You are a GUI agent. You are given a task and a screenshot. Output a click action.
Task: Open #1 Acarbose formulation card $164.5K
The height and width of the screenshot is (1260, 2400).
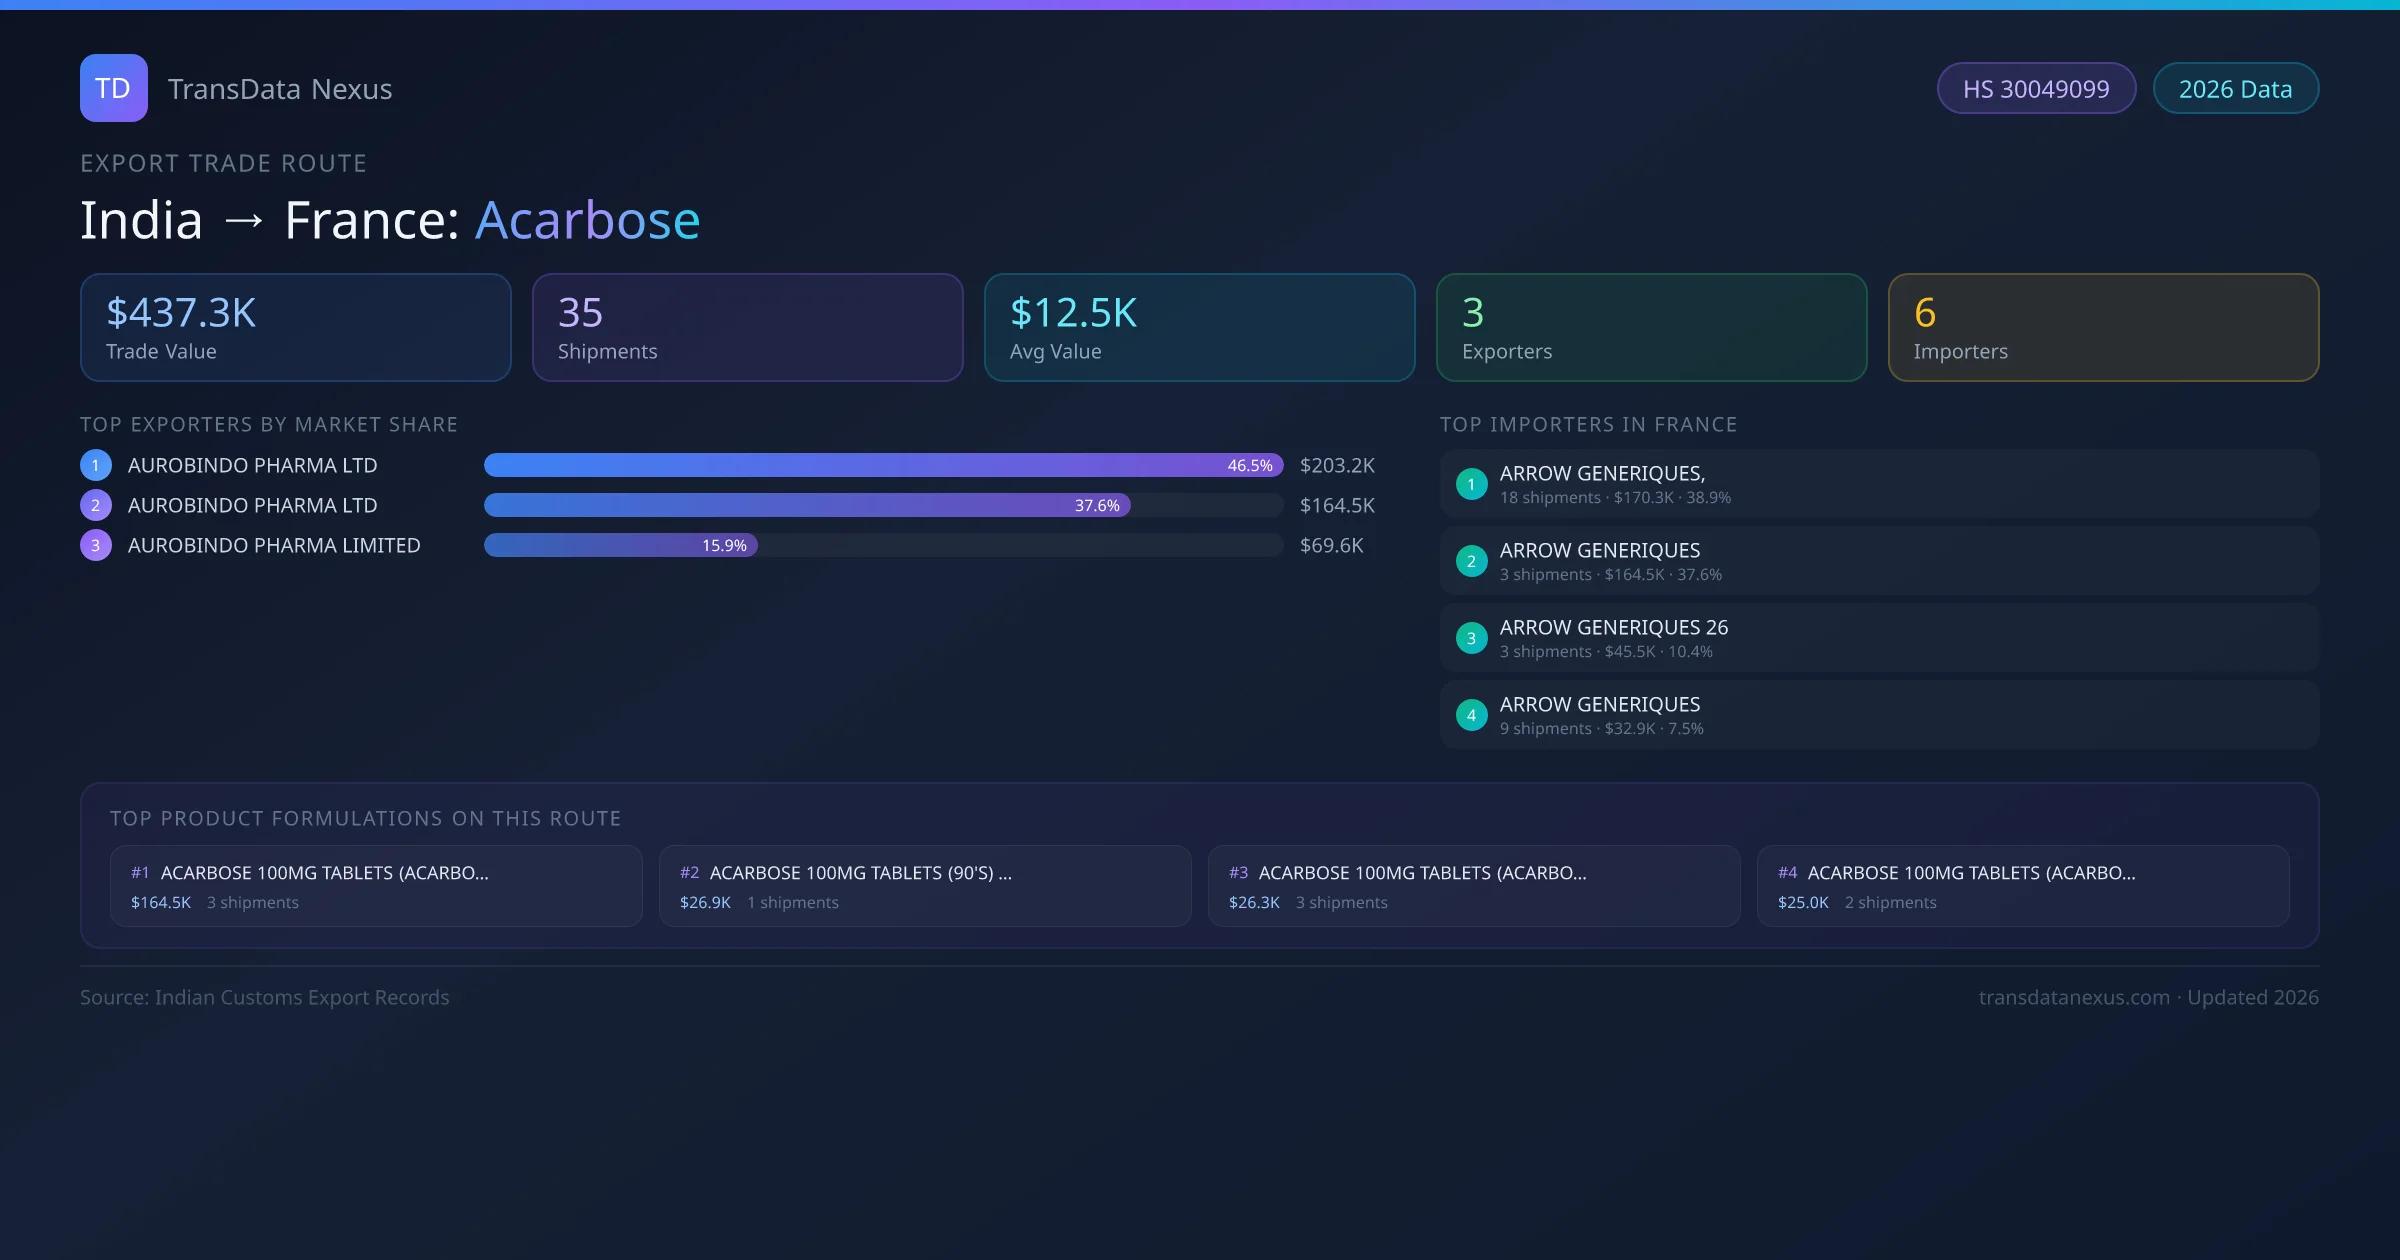pos(375,886)
